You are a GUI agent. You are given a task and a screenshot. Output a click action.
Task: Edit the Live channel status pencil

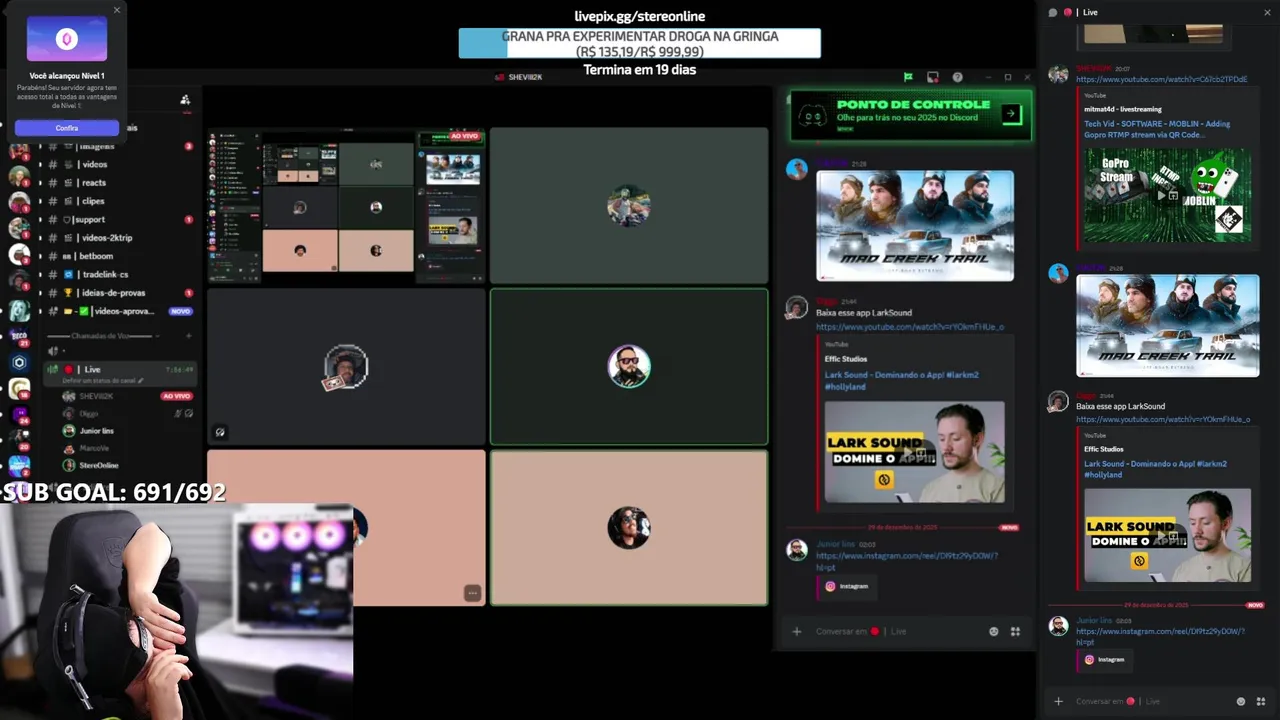[141, 381]
